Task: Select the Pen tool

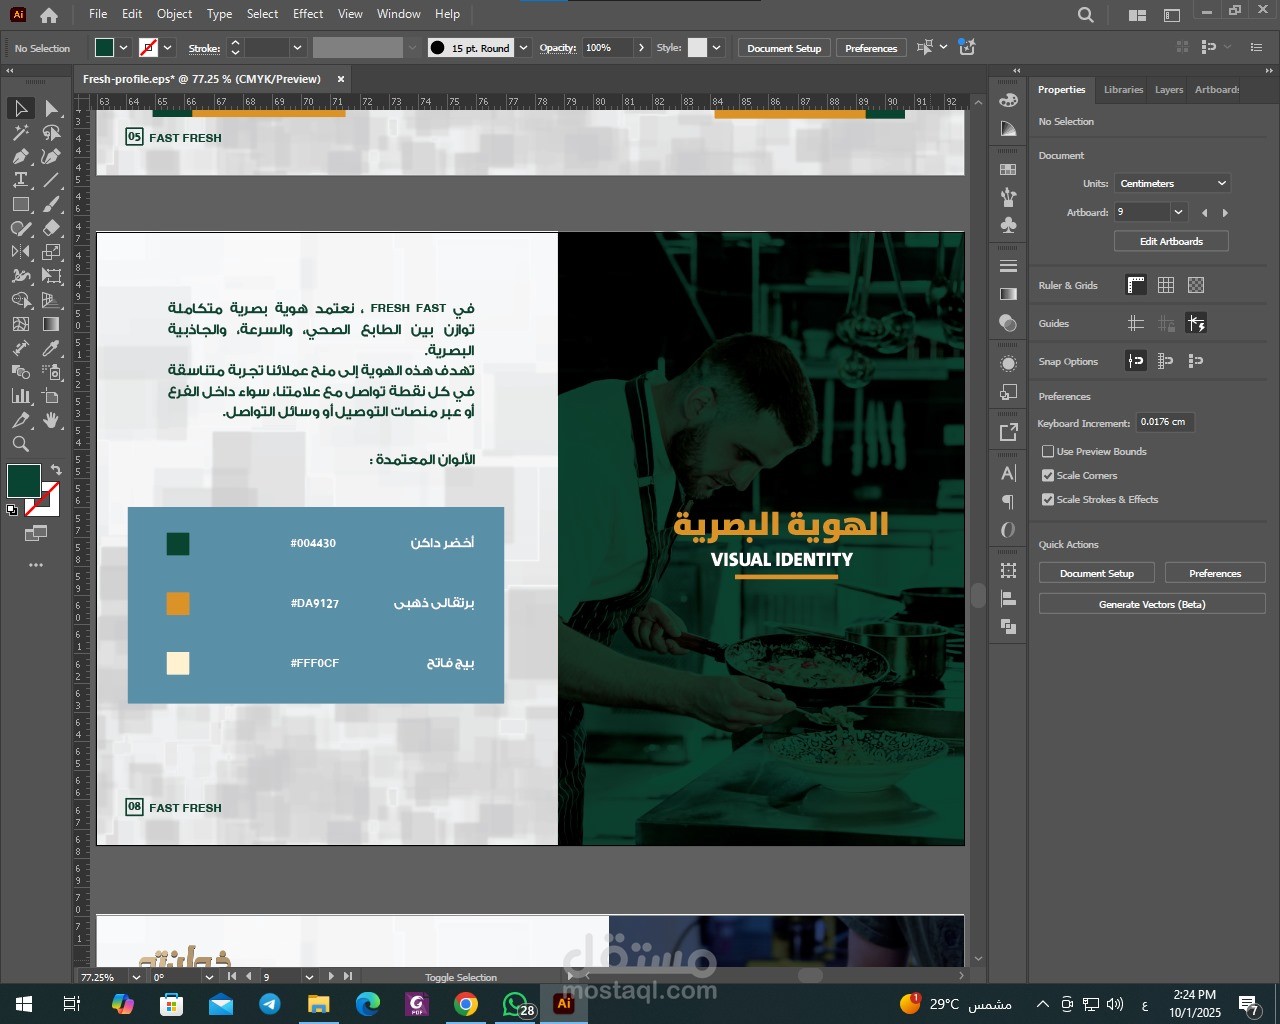Action: pos(20,156)
